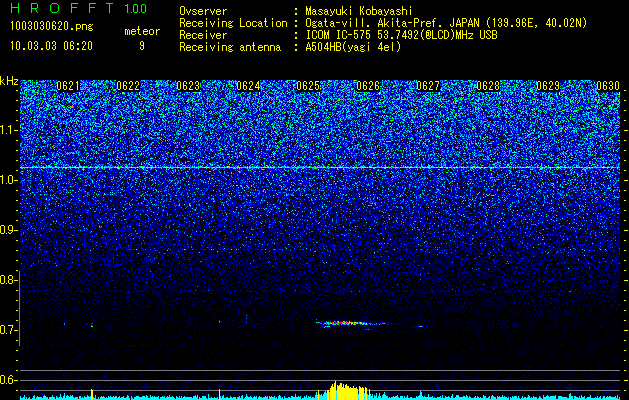Image resolution: width=629 pixels, height=400 pixels.
Task: Click the 0624 time marker
Action: pos(248,86)
